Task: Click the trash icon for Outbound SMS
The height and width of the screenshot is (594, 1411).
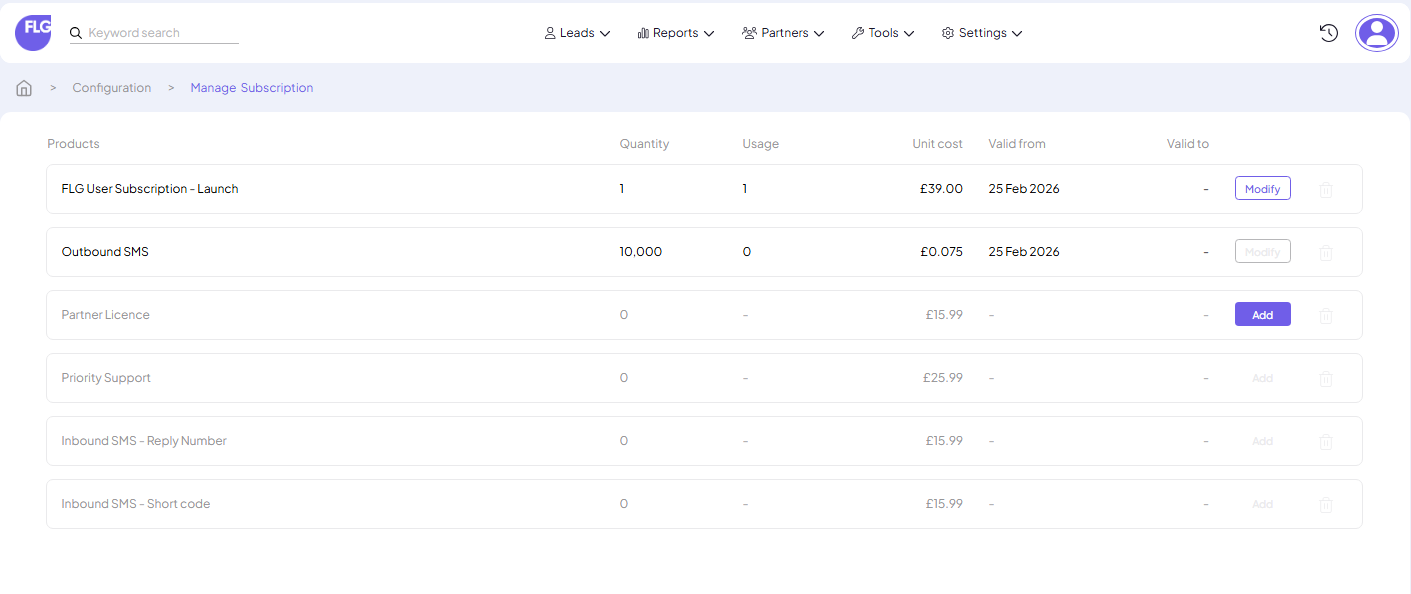Action: (1326, 252)
